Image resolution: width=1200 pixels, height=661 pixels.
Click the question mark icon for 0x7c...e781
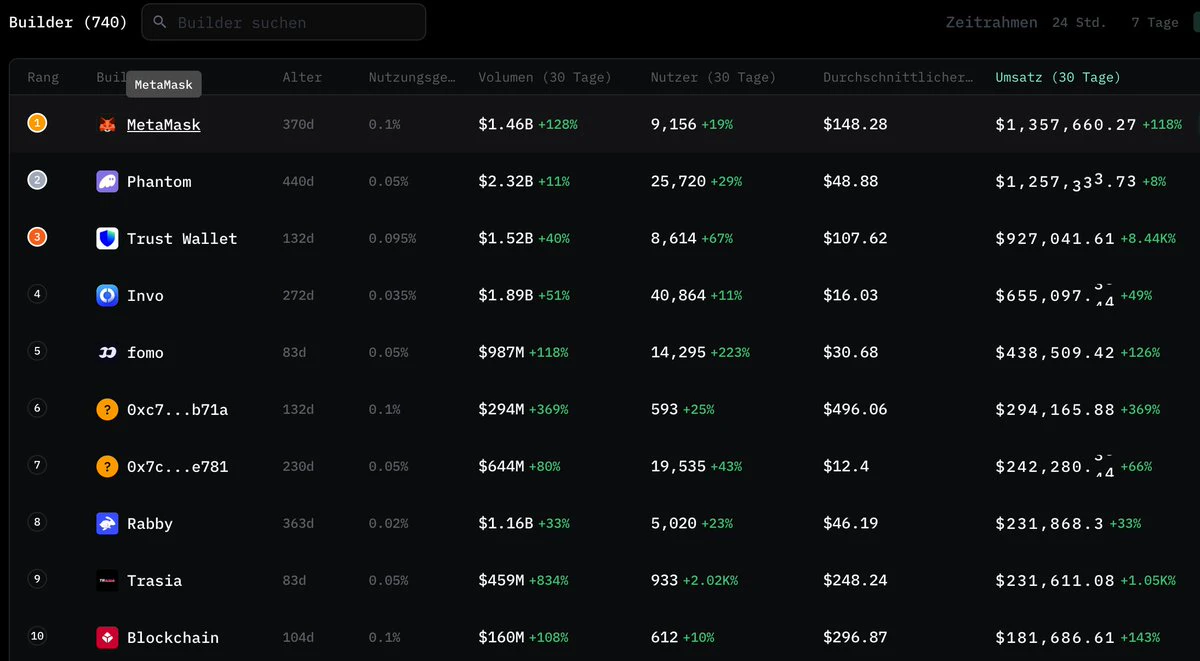(107, 466)
